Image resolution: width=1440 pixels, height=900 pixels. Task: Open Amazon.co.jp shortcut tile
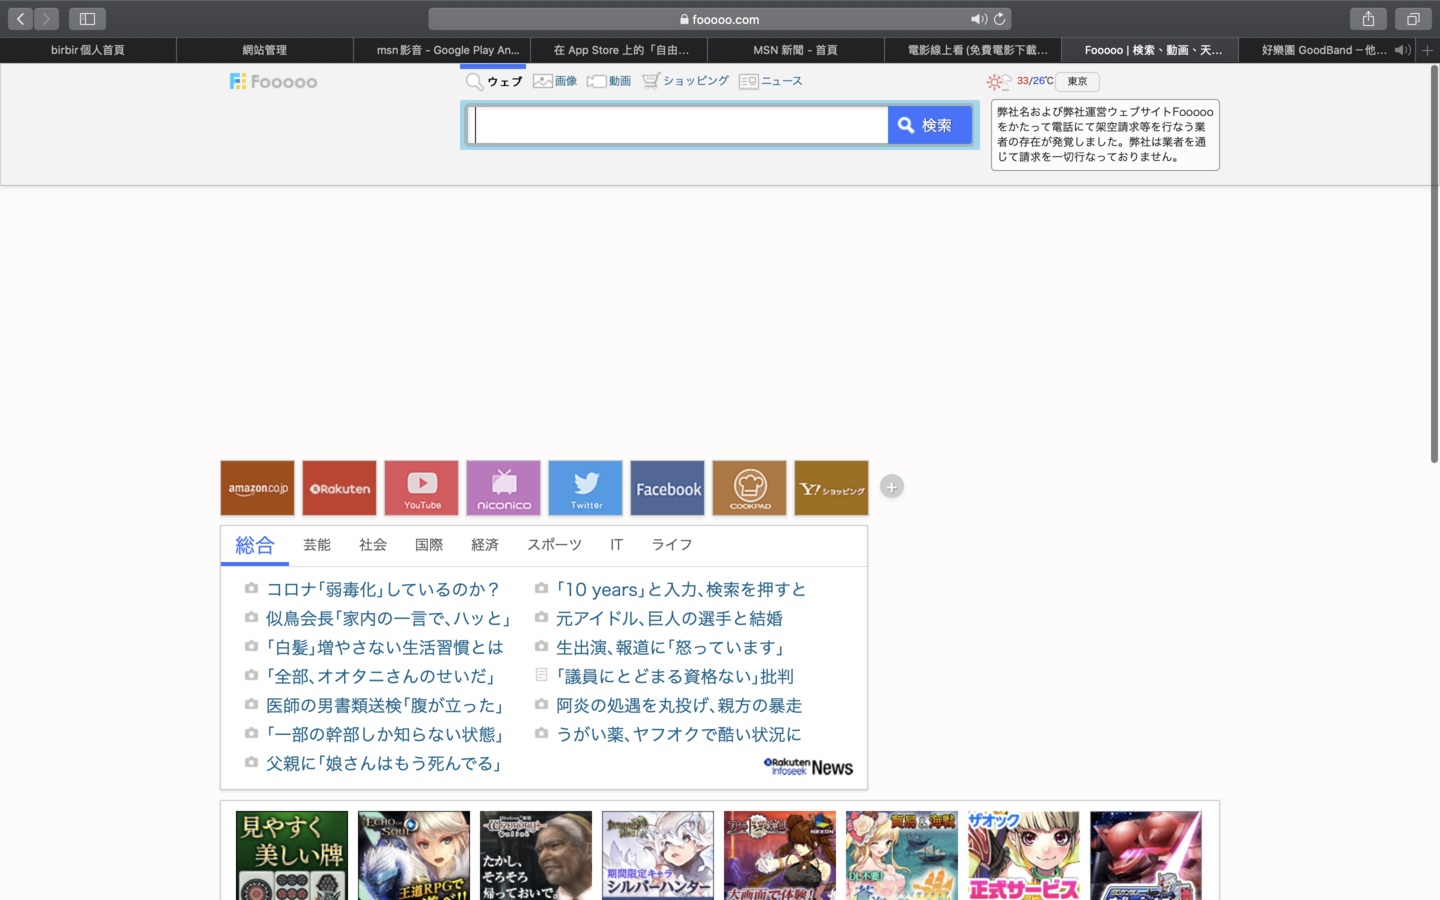click(x=258, y=488)
